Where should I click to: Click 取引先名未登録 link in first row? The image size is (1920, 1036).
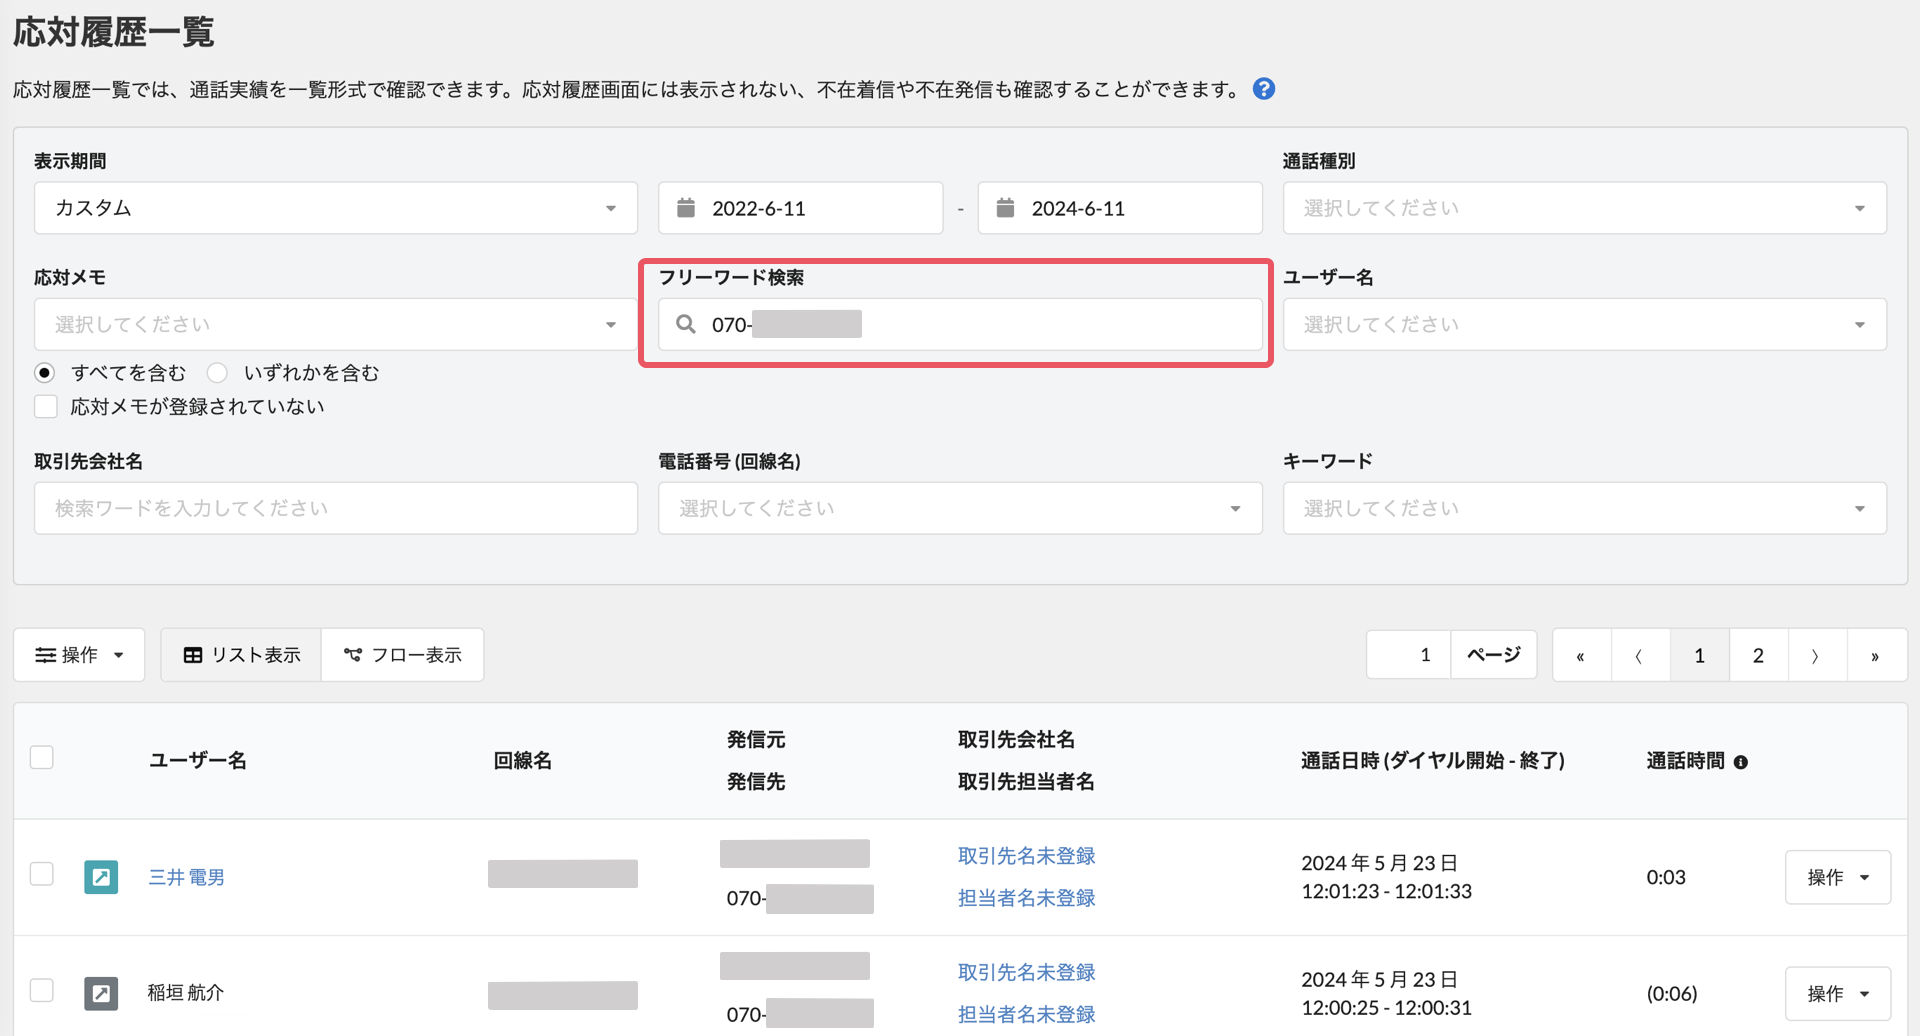[x=1027, y=856]
